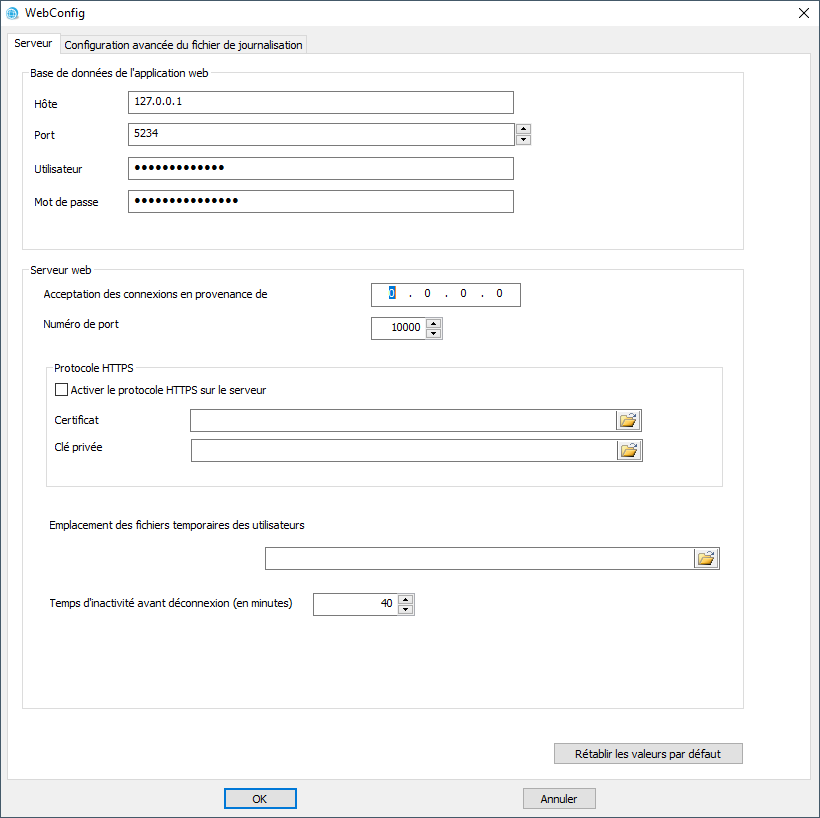Click into the Mot de passe field
This screenshot has height=818, width=820.
(x=320, y=202)
